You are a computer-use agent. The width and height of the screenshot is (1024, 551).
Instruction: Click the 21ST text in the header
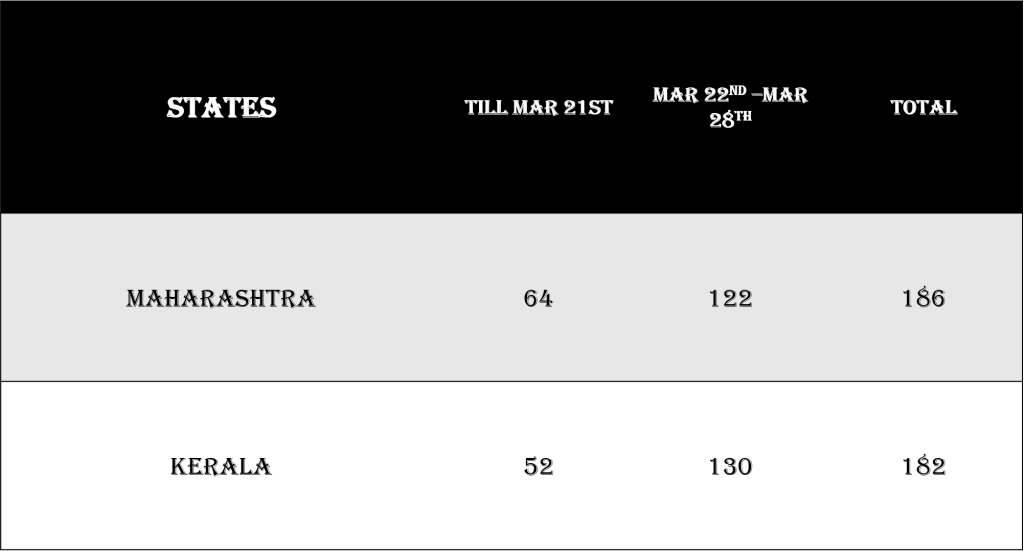pyautogui.click(x=588, y=108)
